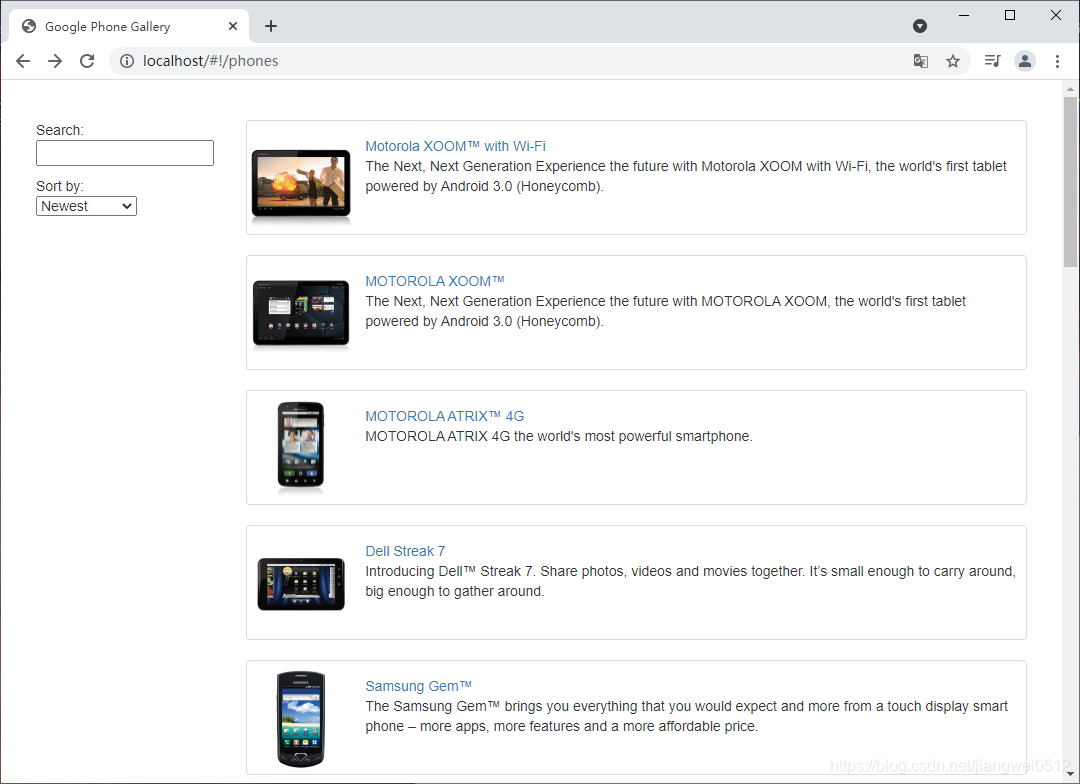Bookmark this page with the star
This screenshot has width=1080, height=784.
click(x=953, y=61)
